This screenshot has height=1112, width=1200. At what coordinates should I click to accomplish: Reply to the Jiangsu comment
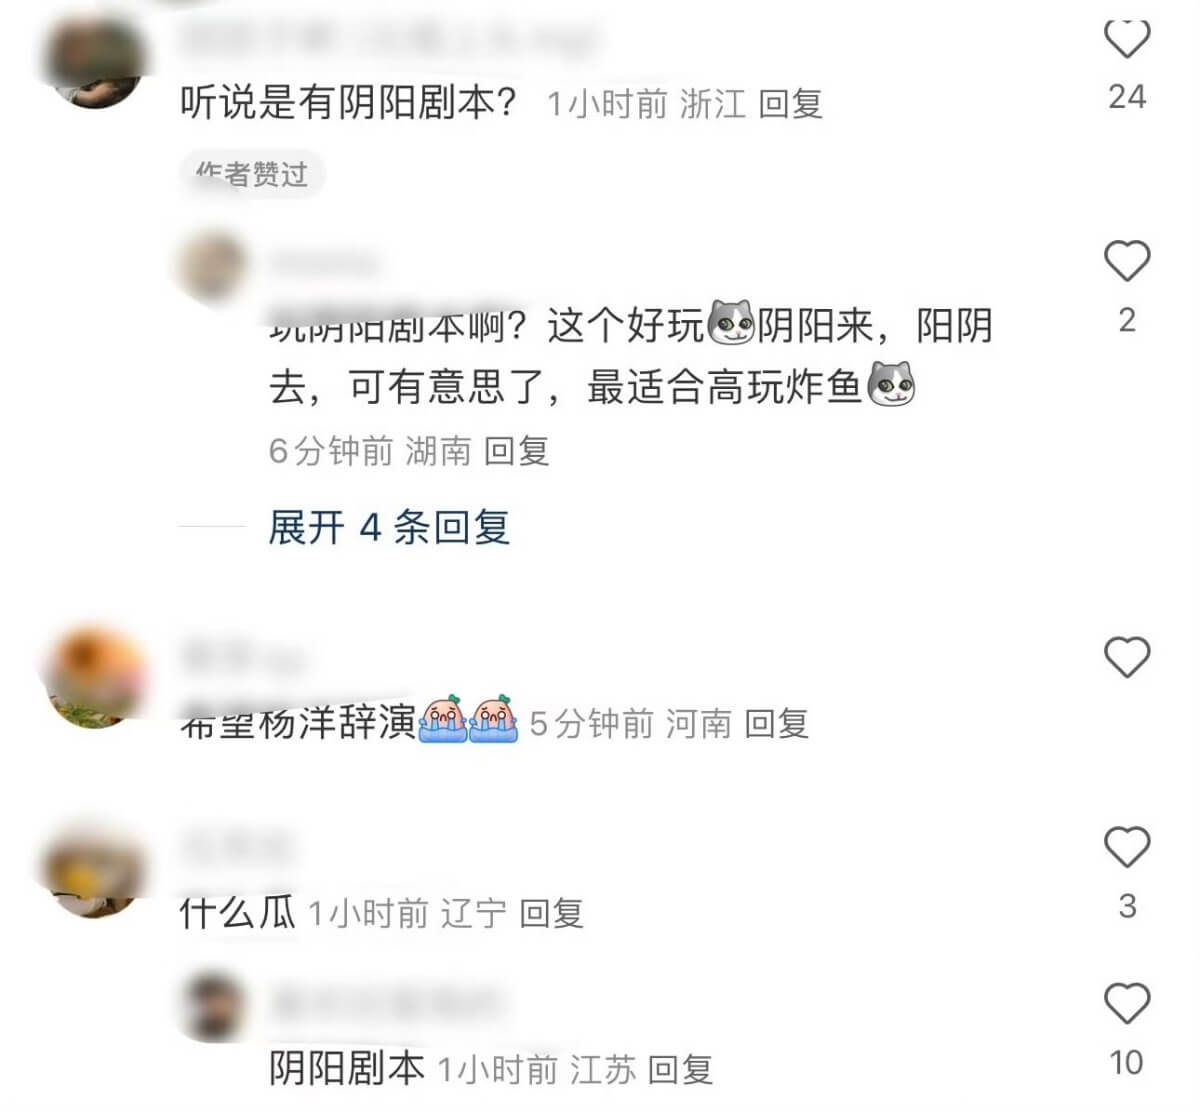681,1070
